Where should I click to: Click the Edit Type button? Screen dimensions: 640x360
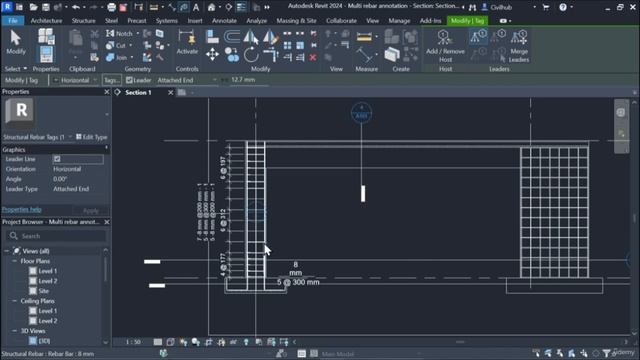(x=91, y=137)
